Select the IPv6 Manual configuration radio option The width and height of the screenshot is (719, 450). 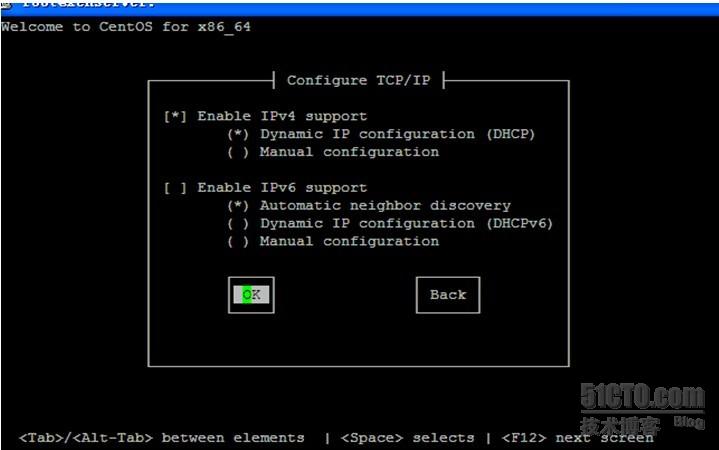[x=238, y=242]
